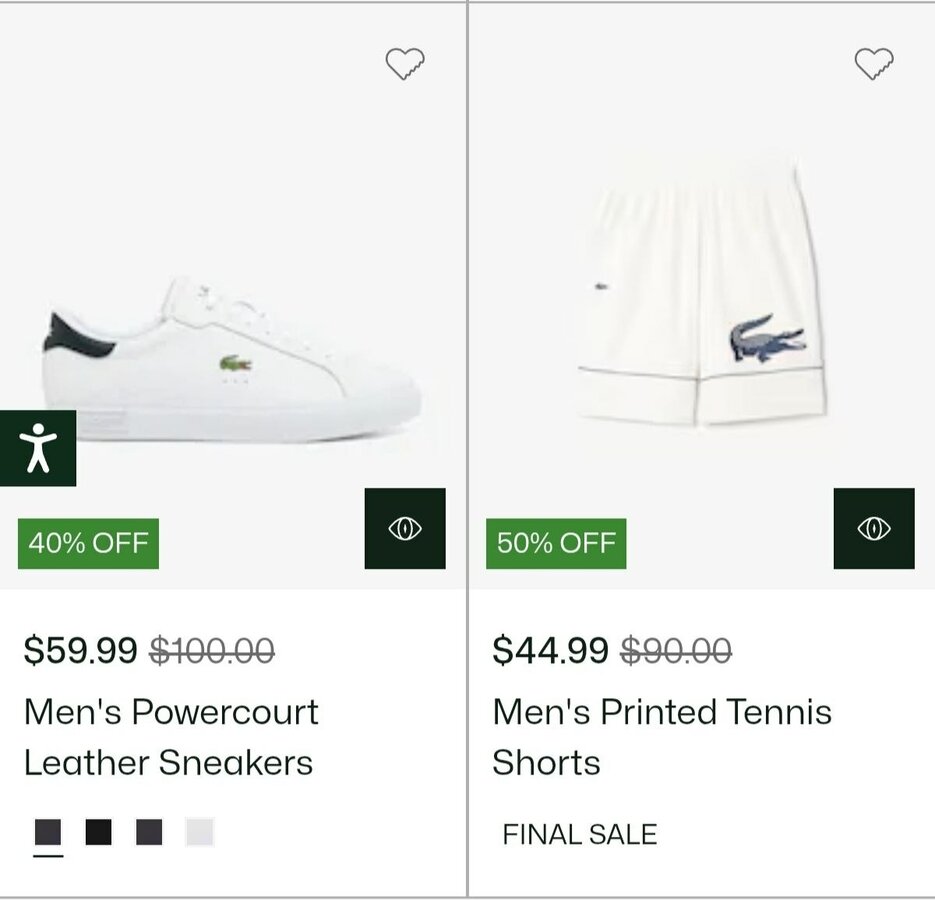
Task: Pick the dark swatch beside the white swatch
Action: coord(149,832)
